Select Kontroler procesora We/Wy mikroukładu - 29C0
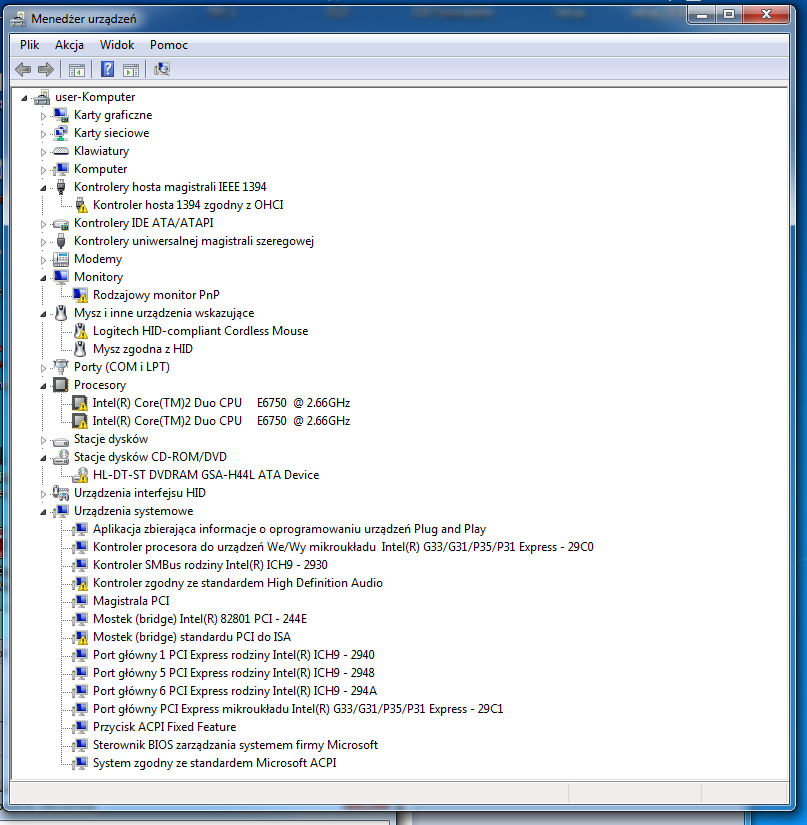Screen dimensions: 807x825 tap(343, 547)
